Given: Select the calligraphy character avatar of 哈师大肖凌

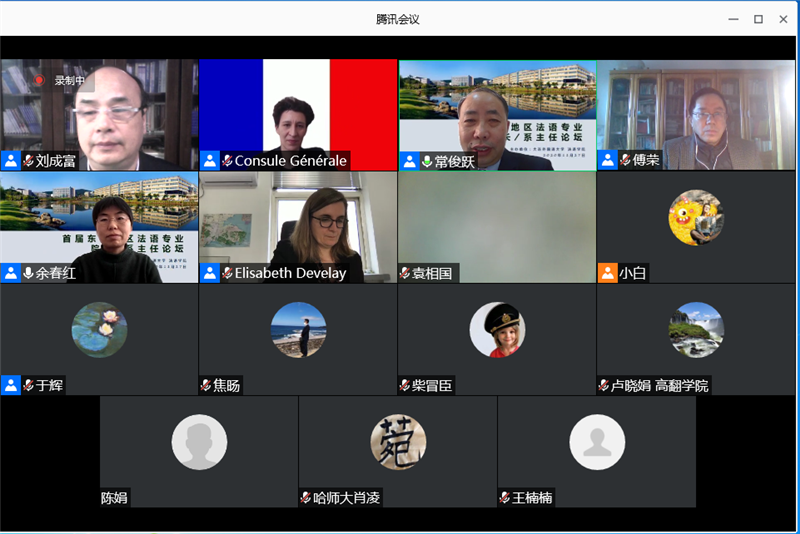Looking at the screenshot, I should [x=398, y=441].
